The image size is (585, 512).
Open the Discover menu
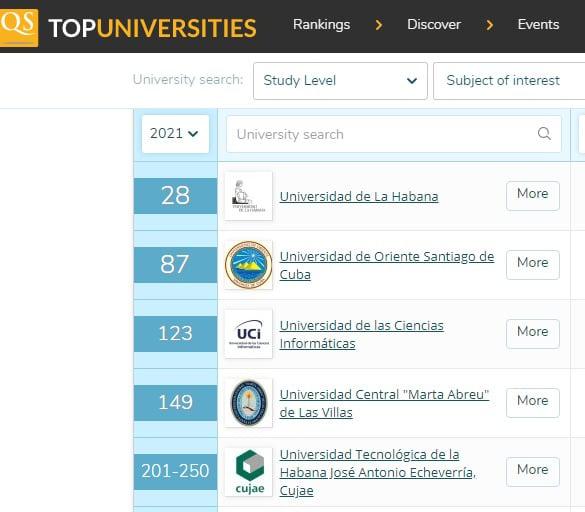click(x=434, y=25)
